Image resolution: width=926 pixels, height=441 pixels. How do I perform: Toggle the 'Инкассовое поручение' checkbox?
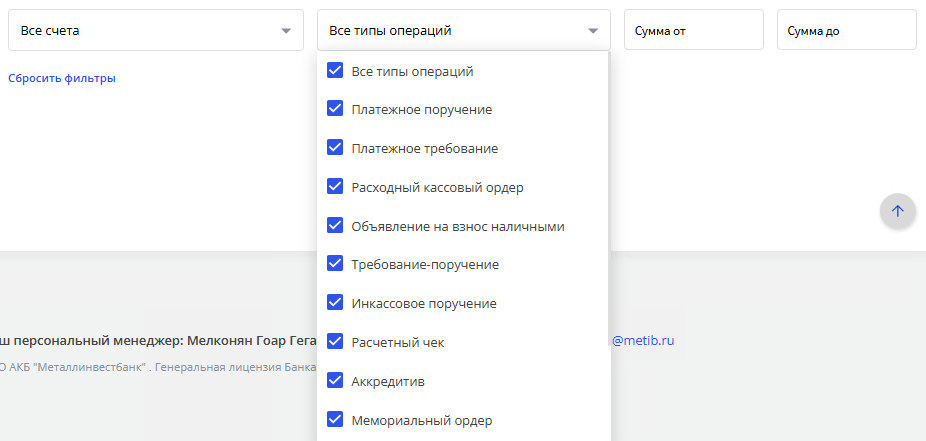pyautogui.click(x=335, y=303)
